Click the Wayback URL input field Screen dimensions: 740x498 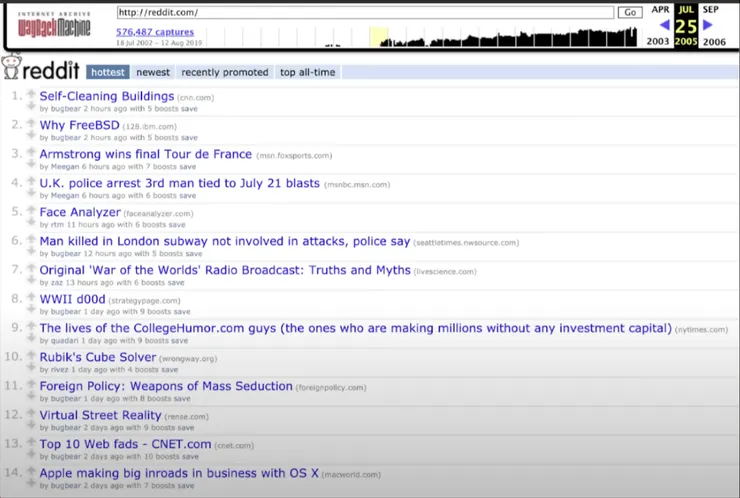coord(365,12)
